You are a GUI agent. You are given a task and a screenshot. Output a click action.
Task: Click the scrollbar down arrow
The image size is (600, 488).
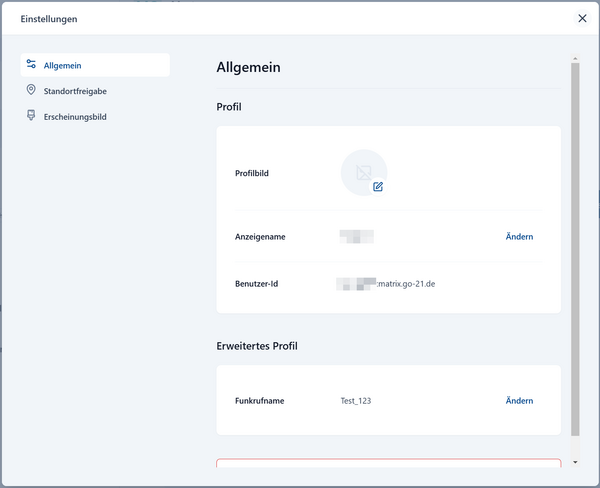574,462
